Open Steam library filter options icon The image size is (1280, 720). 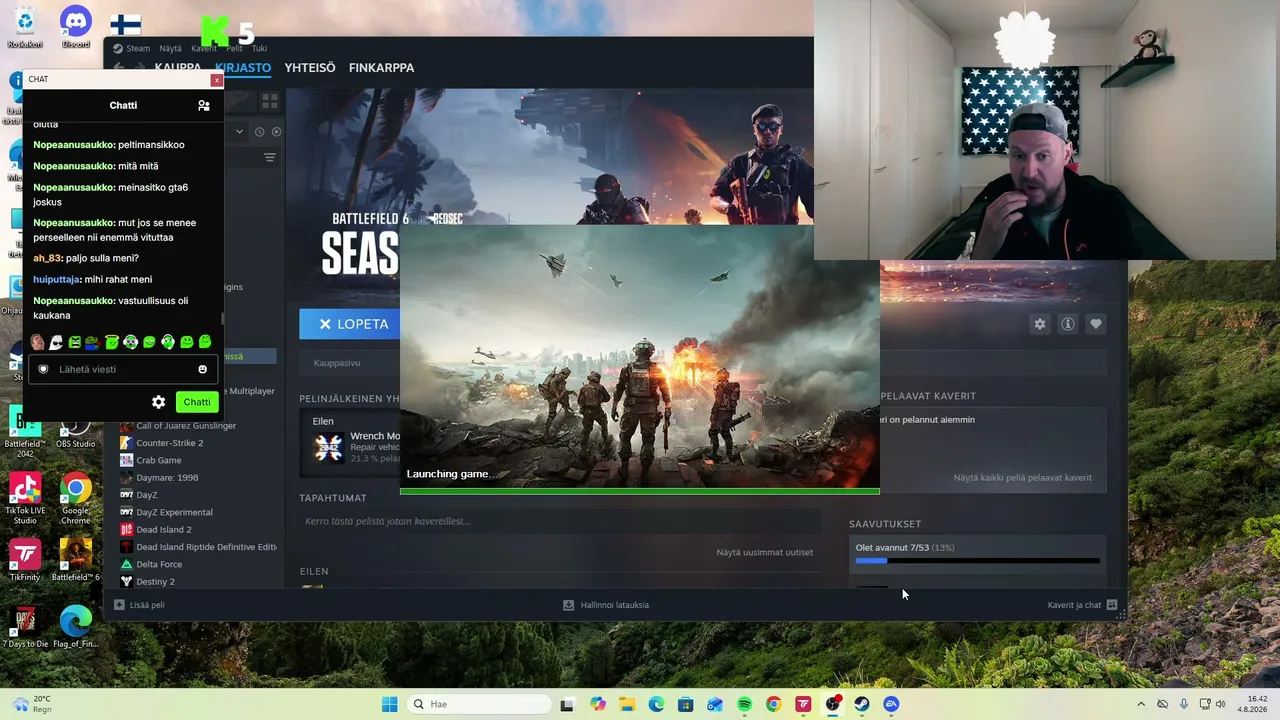pos(269,158)
